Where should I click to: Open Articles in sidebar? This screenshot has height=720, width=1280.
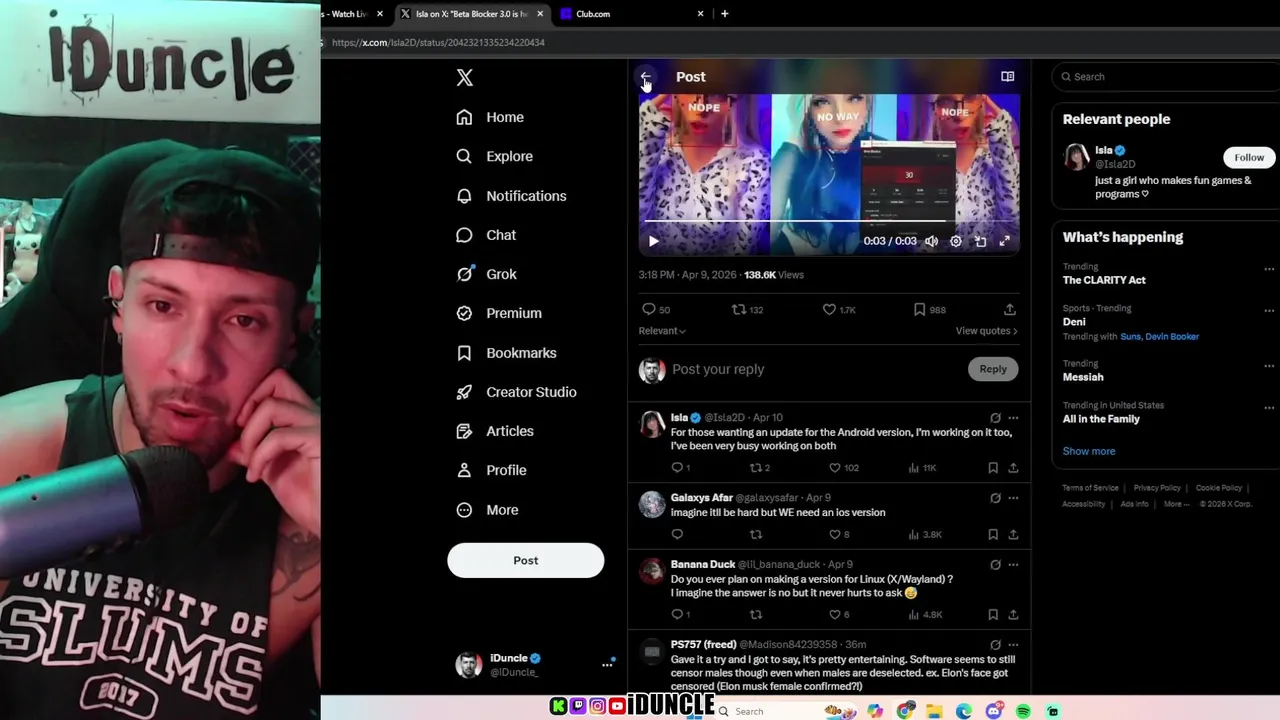(x=495, y=431)
